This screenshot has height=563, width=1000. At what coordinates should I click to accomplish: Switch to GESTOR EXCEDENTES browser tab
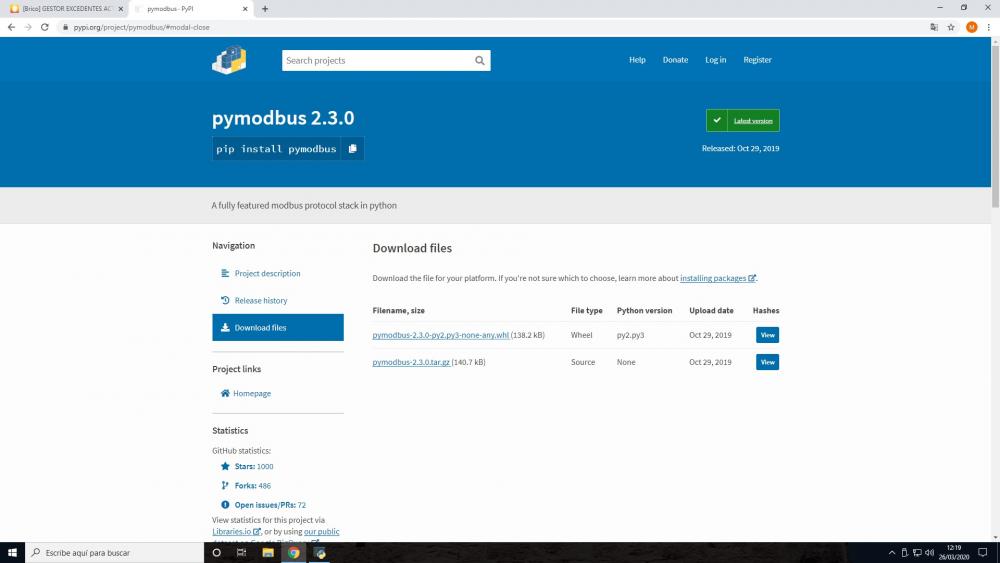(66, 9)
